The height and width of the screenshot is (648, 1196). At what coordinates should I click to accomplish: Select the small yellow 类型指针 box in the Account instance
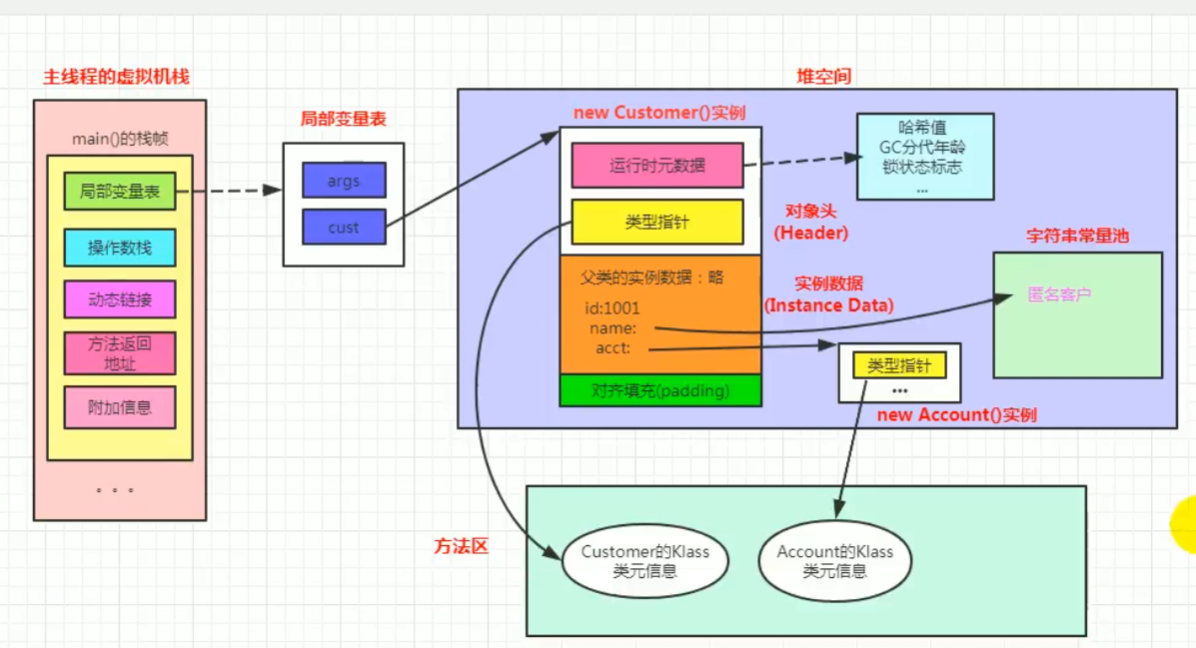click(x=899, y=365)
